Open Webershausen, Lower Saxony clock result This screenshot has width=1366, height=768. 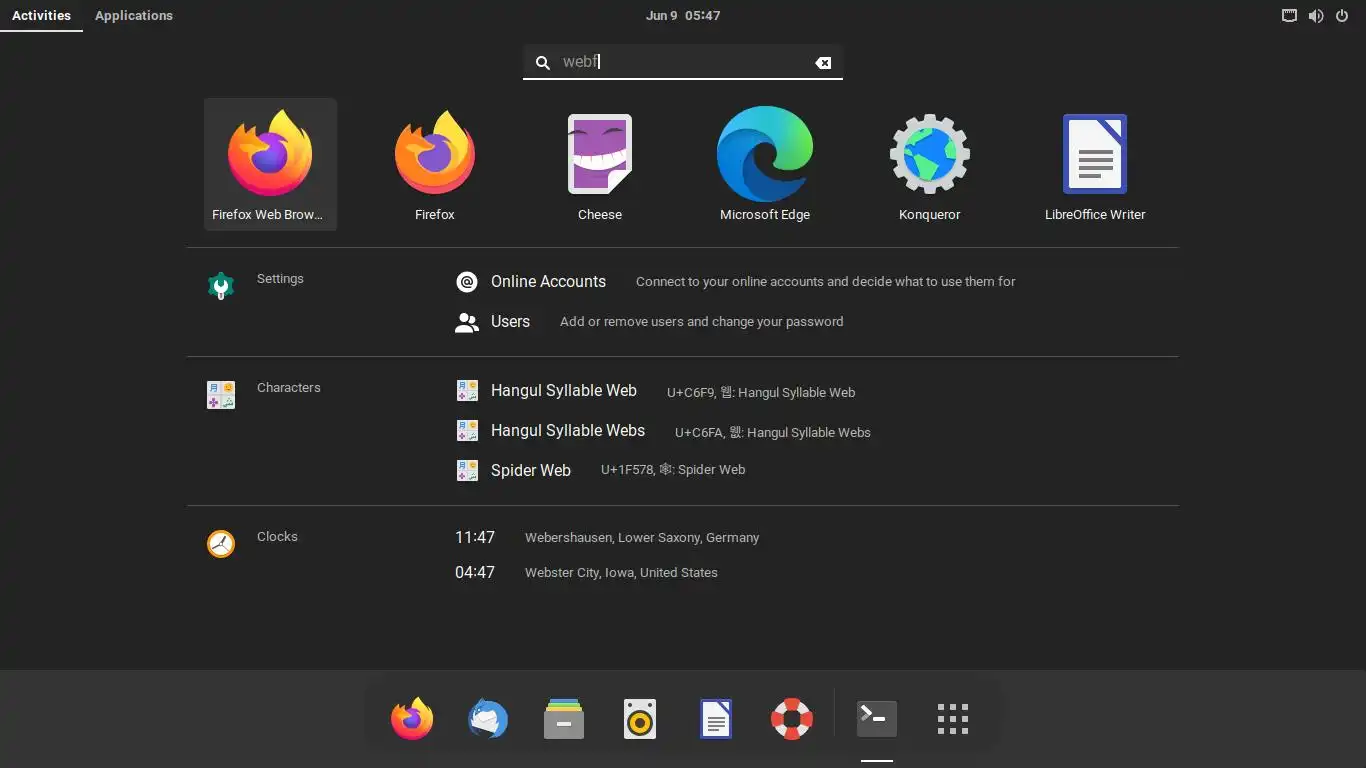(607, 538)
